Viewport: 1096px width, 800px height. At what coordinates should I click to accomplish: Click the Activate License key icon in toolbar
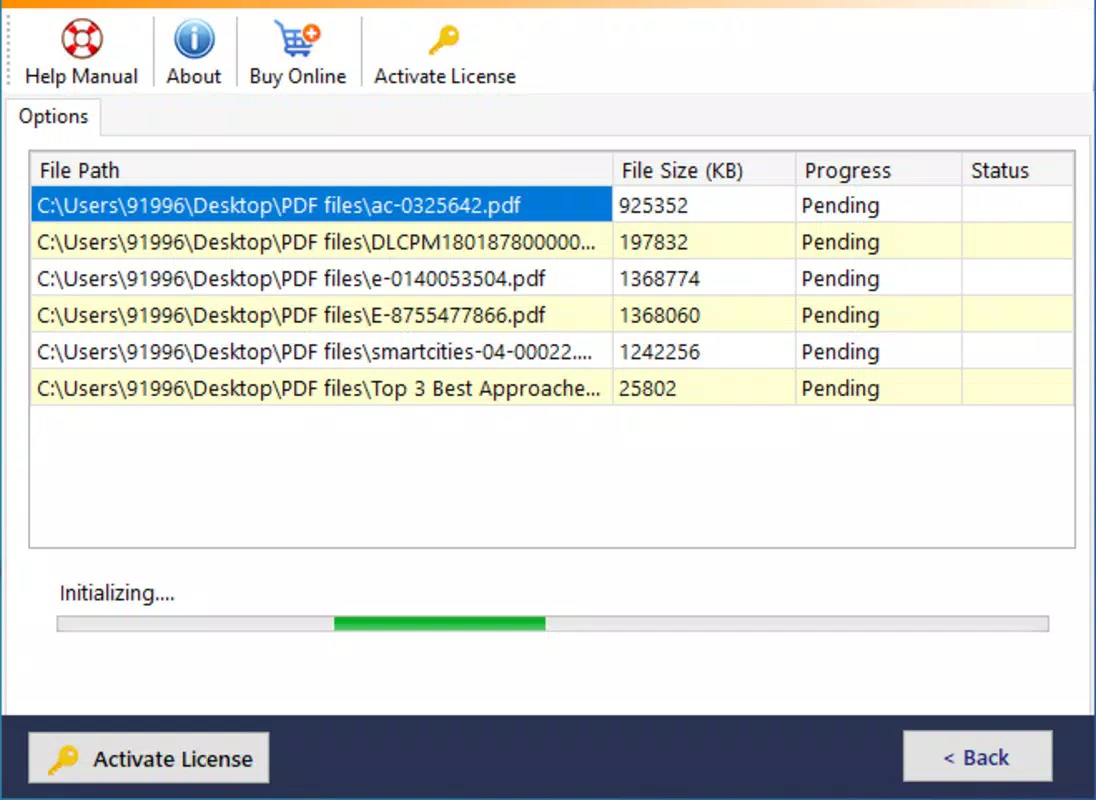click(444, 39)
